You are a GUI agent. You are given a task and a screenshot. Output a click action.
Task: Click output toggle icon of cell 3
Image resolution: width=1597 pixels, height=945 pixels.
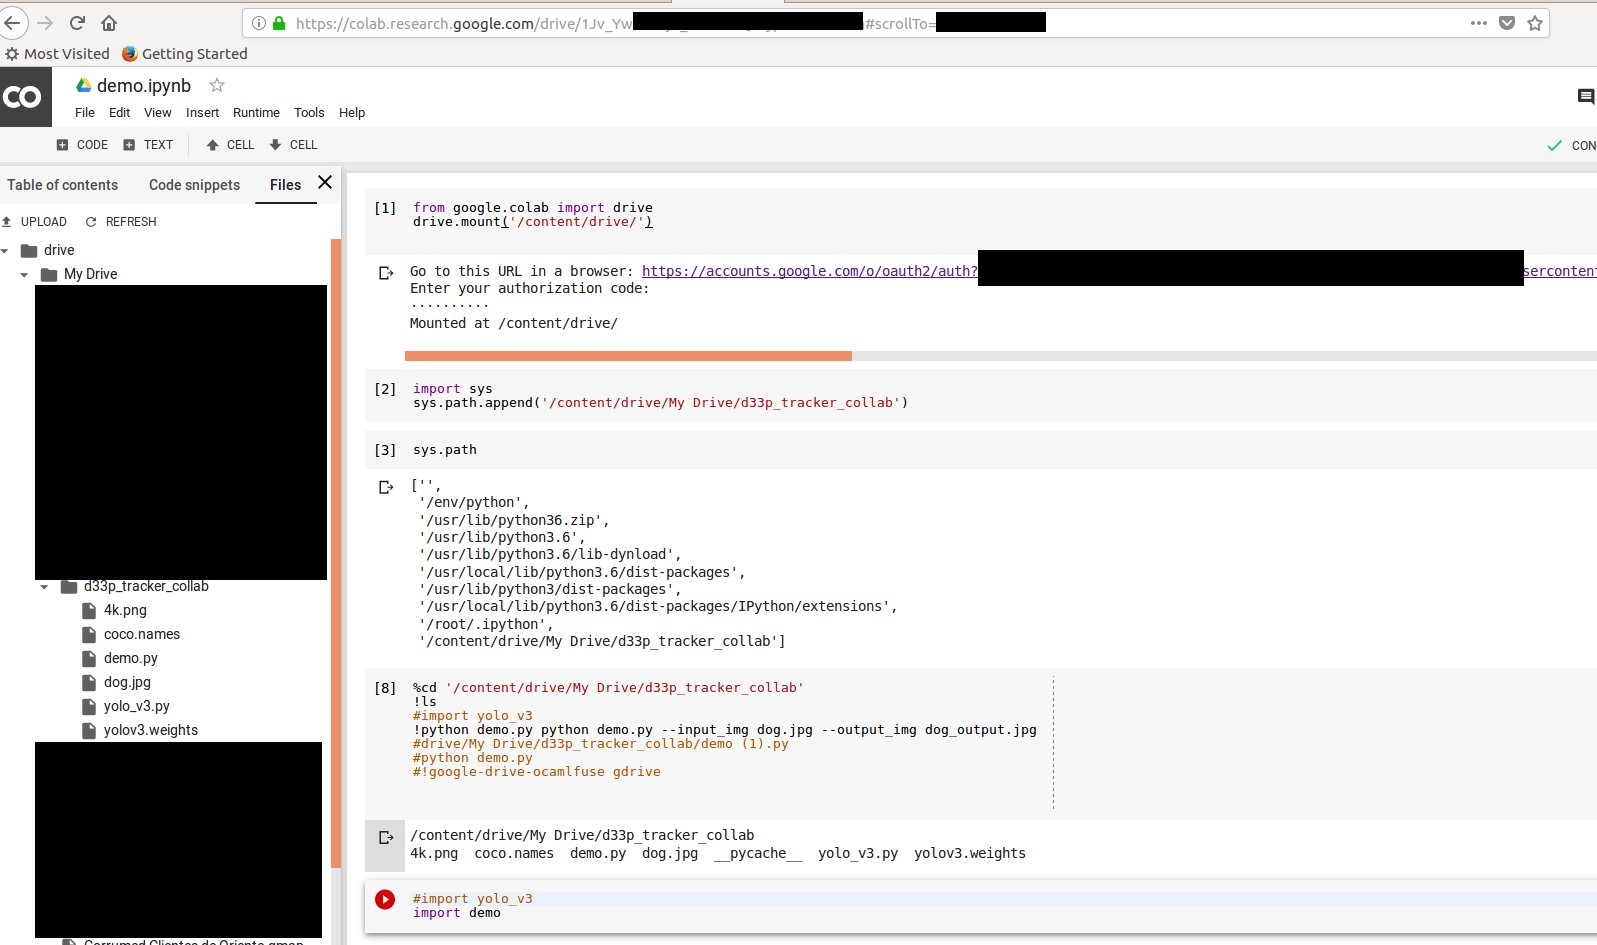[x=386, y=487]
